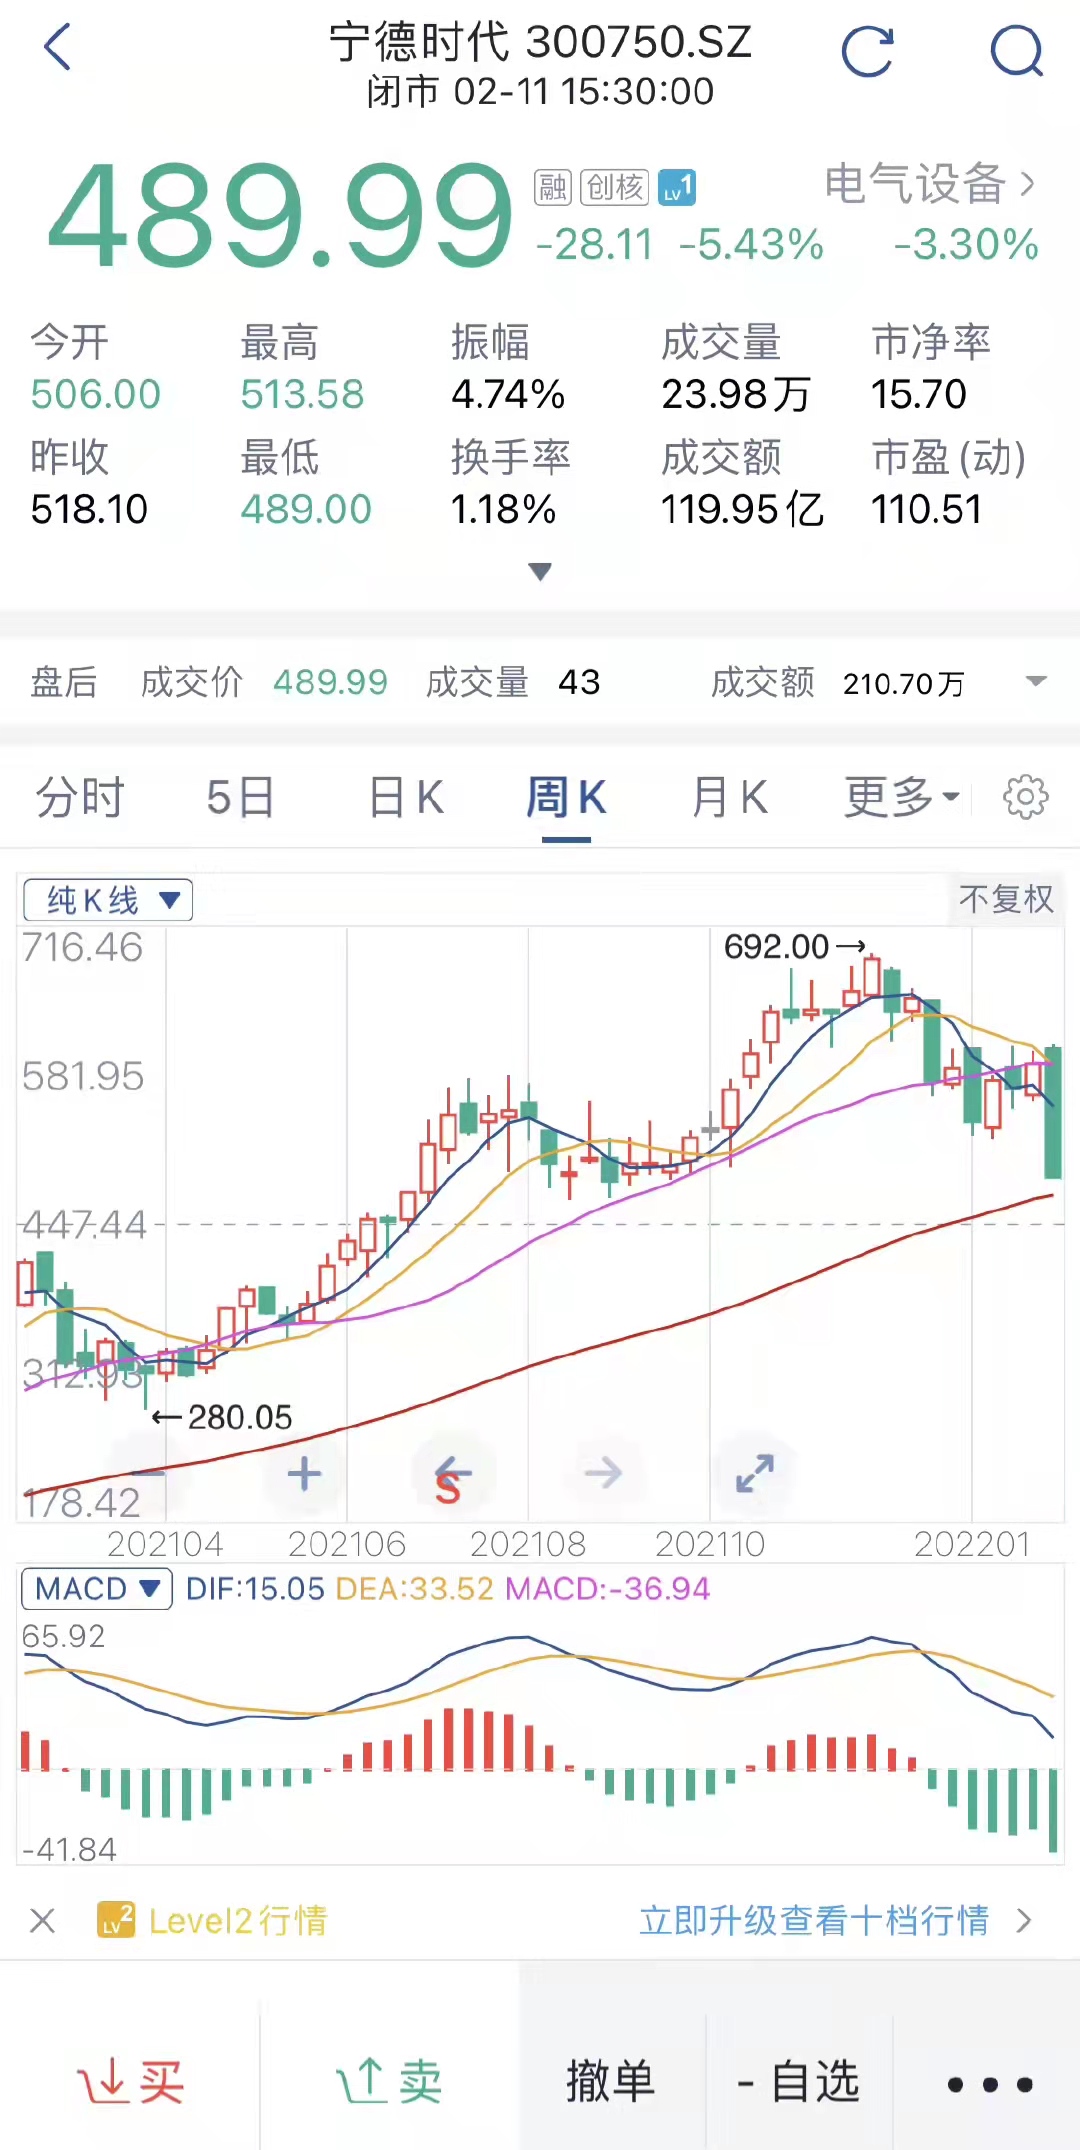Open the MACD indicator dropdown
Image resolution: width=1080 pixels, height=2150 pixels.
click(97, 1589)
